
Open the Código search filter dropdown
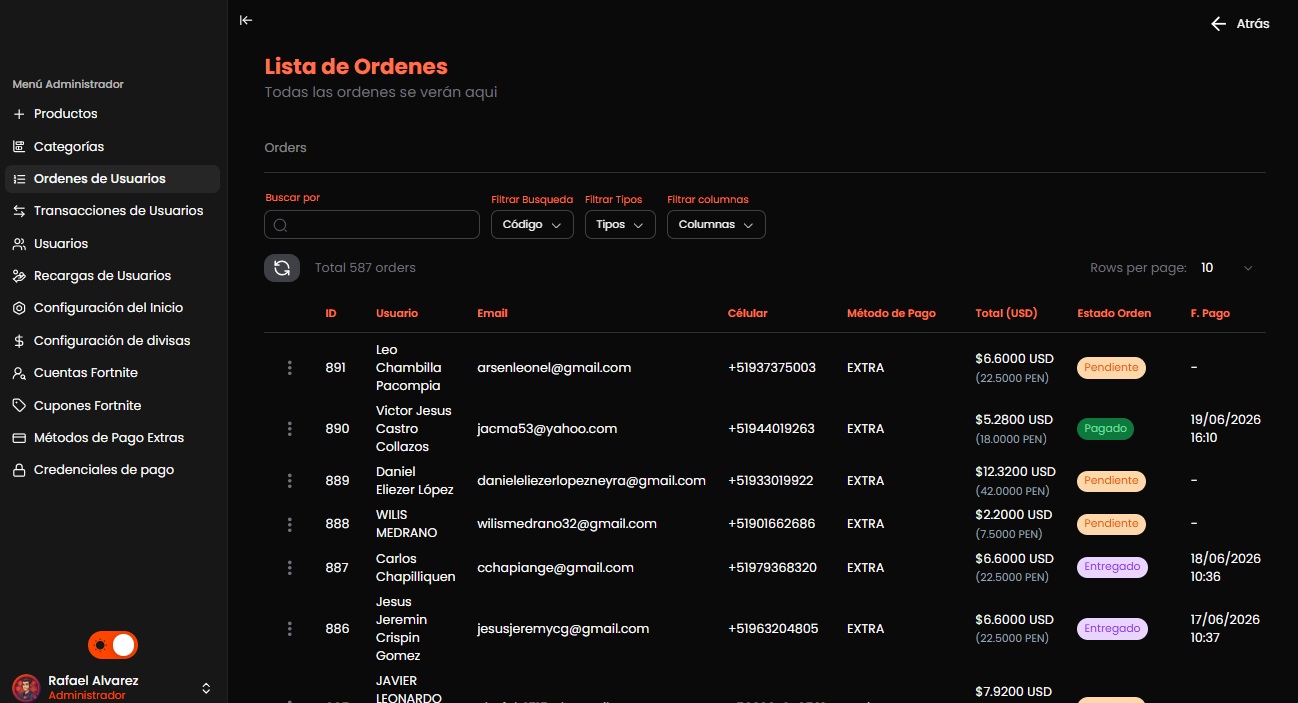coord(532,225)
